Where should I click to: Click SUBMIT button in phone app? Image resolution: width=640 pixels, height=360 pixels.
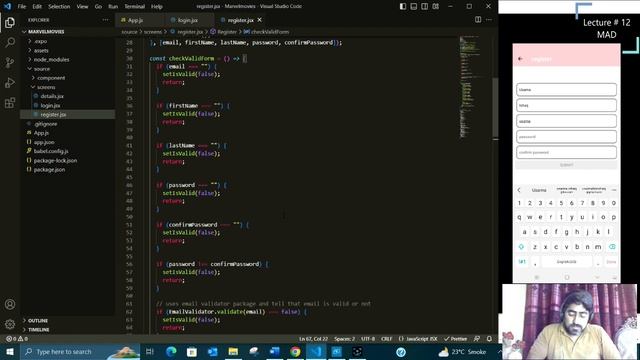click(566, 165)
